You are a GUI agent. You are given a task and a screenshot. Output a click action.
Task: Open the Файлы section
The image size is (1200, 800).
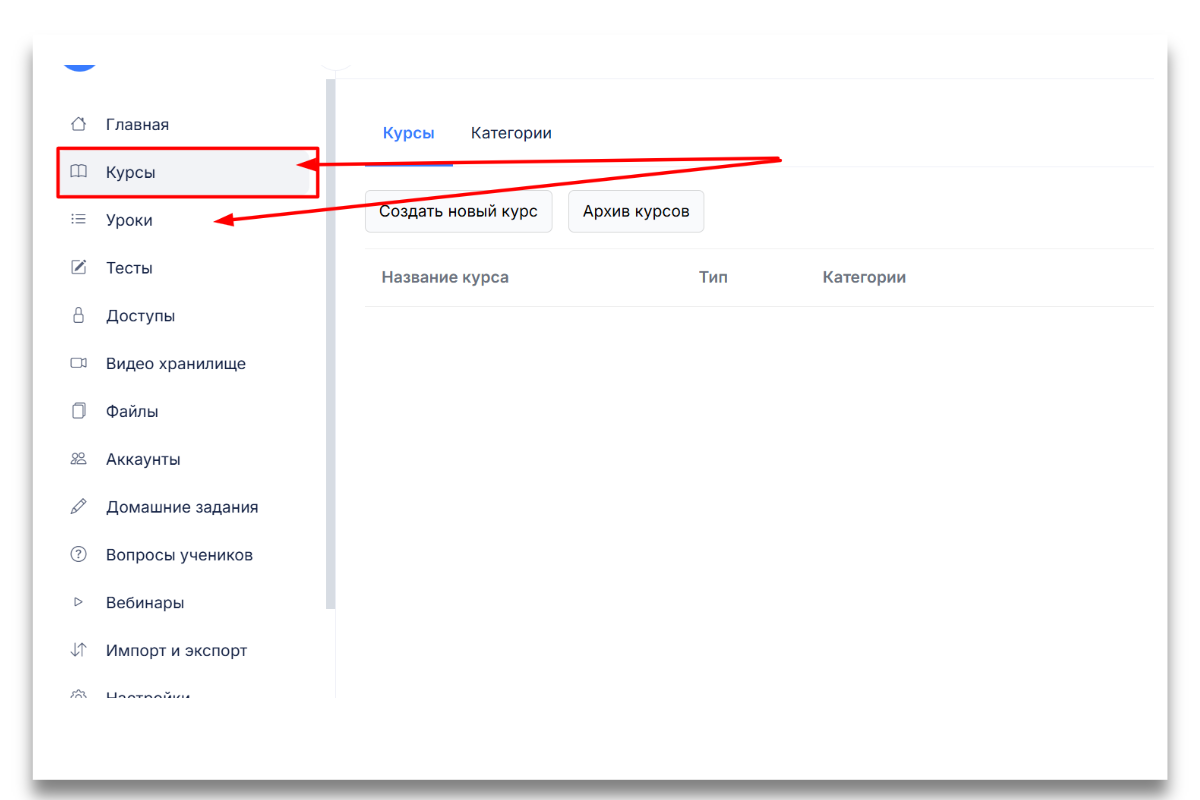[x=132, y=411]
